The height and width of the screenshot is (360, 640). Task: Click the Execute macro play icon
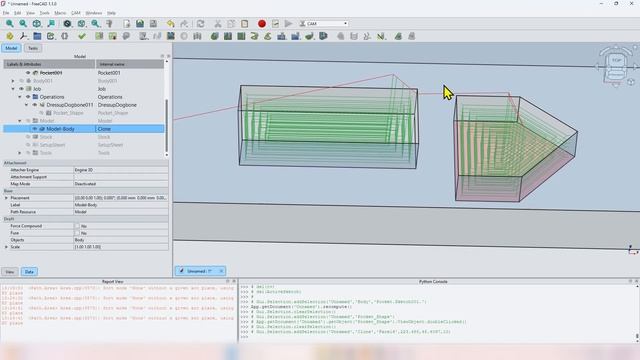tap(289, 24)
